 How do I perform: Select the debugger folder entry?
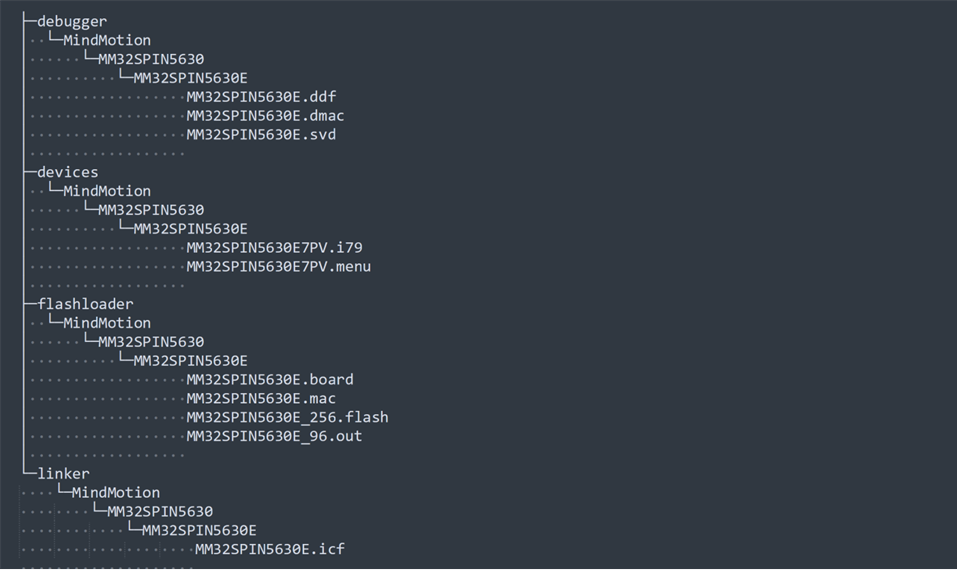pos(72,21)
